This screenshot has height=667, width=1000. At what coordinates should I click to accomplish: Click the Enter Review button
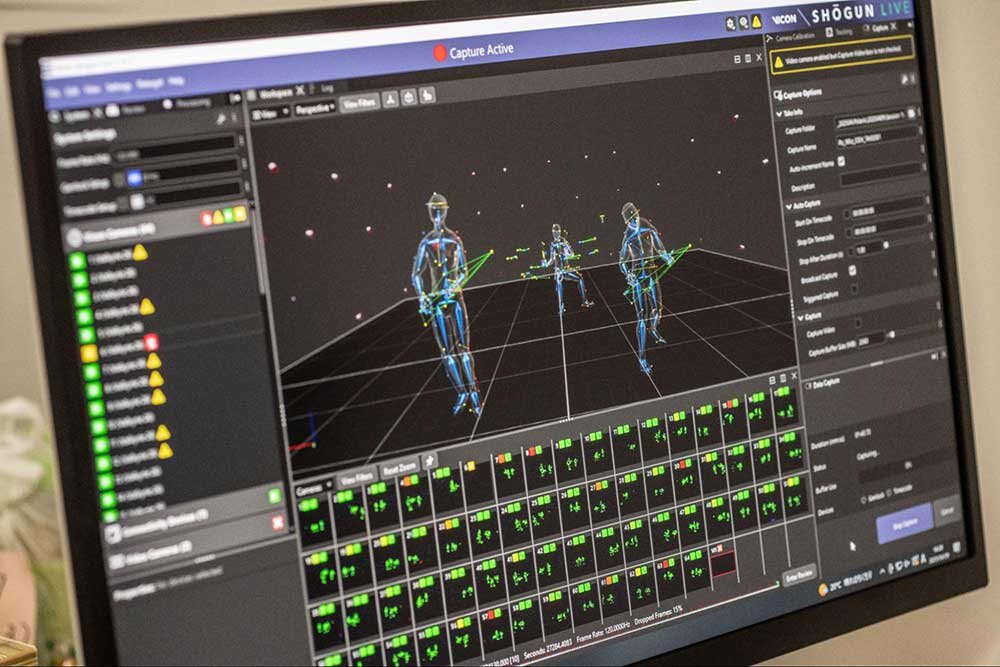click(x=799, y=575)
